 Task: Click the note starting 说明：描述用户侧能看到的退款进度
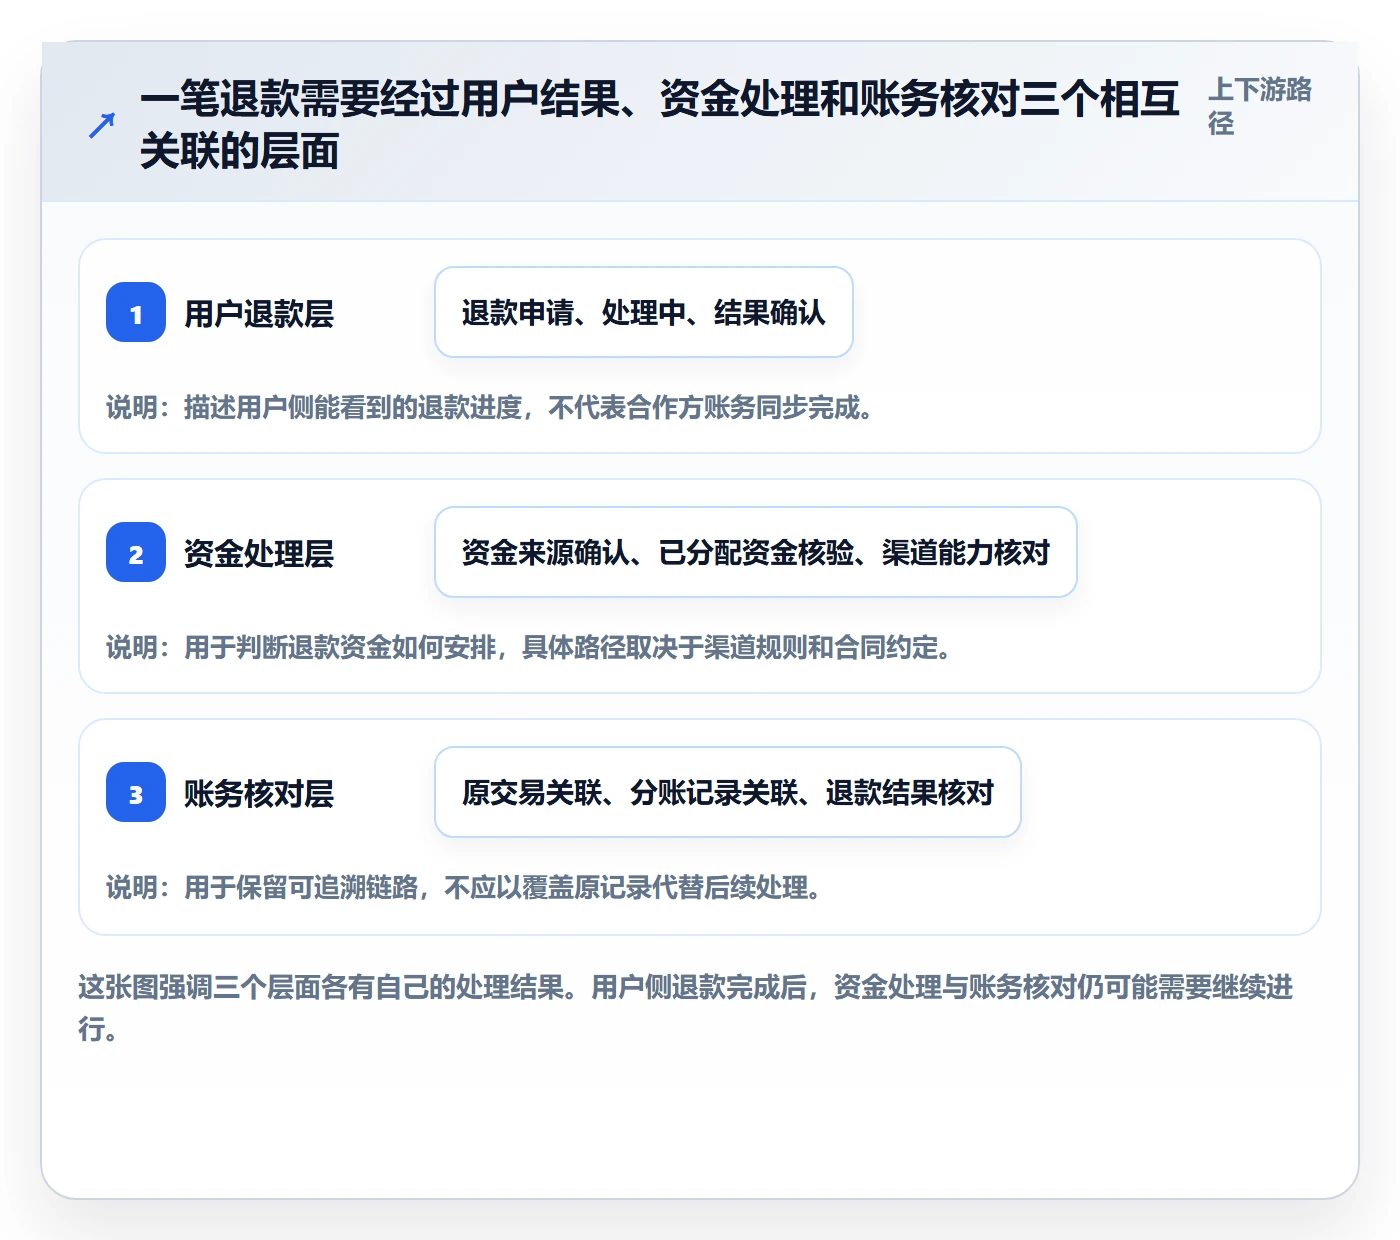(x=490, y=408)
